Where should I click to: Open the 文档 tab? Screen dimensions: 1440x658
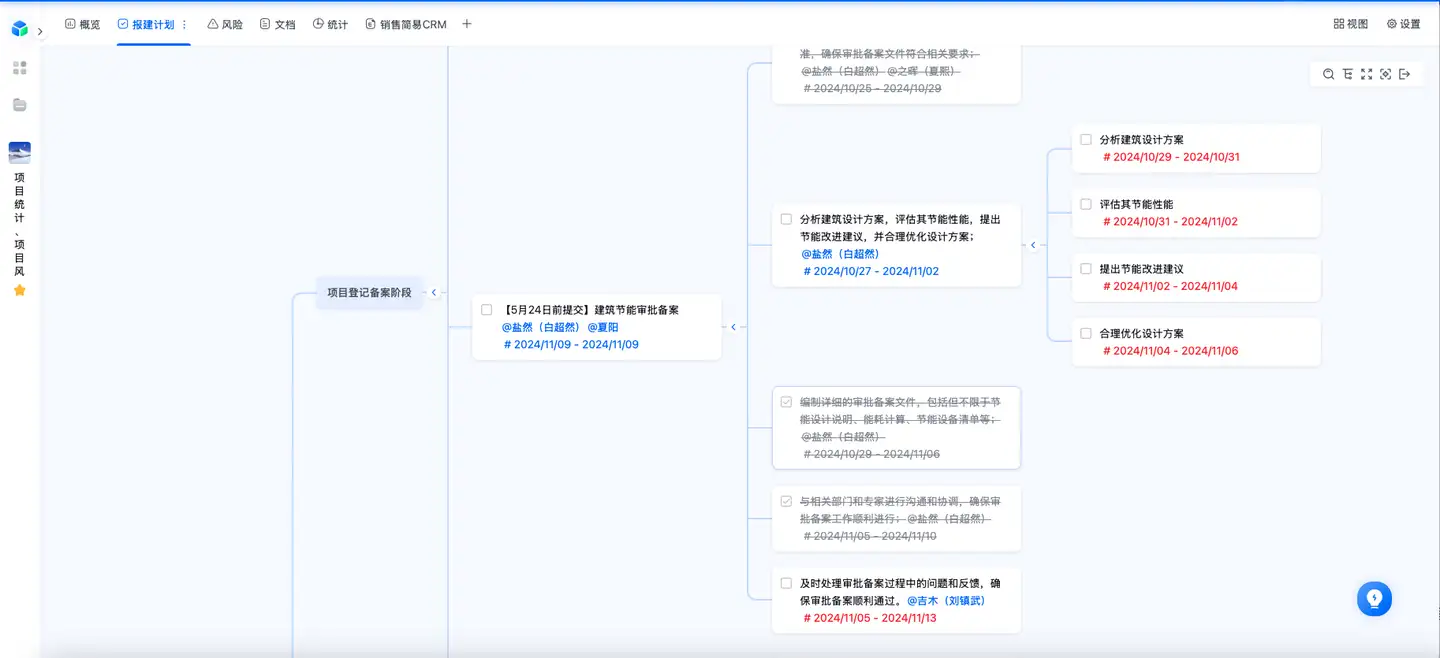pos(277,24)
